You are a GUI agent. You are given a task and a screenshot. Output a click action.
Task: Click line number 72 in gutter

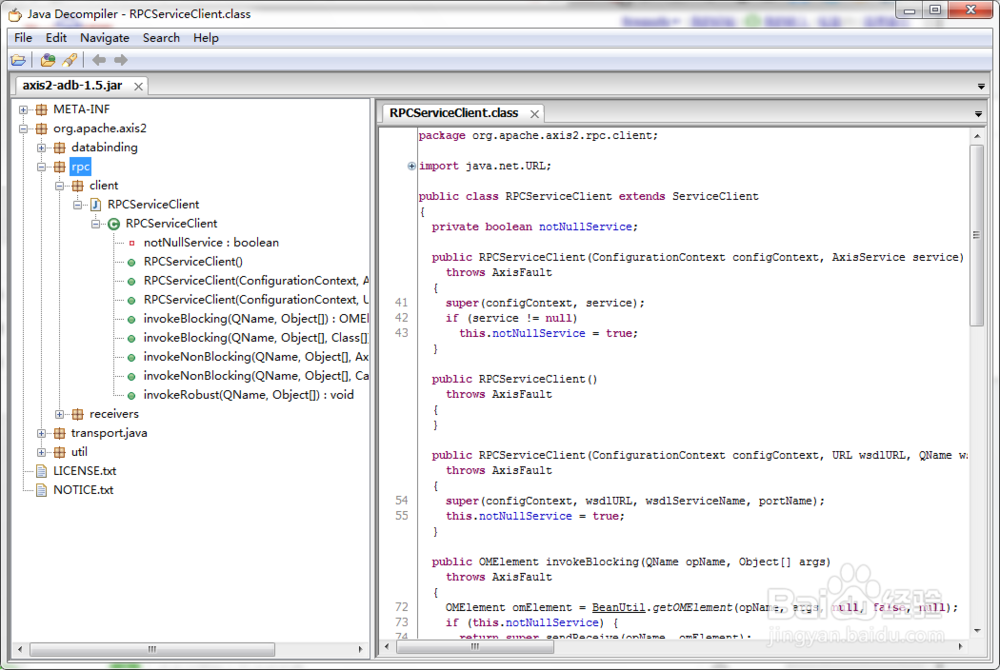click(x=401, y=608)
